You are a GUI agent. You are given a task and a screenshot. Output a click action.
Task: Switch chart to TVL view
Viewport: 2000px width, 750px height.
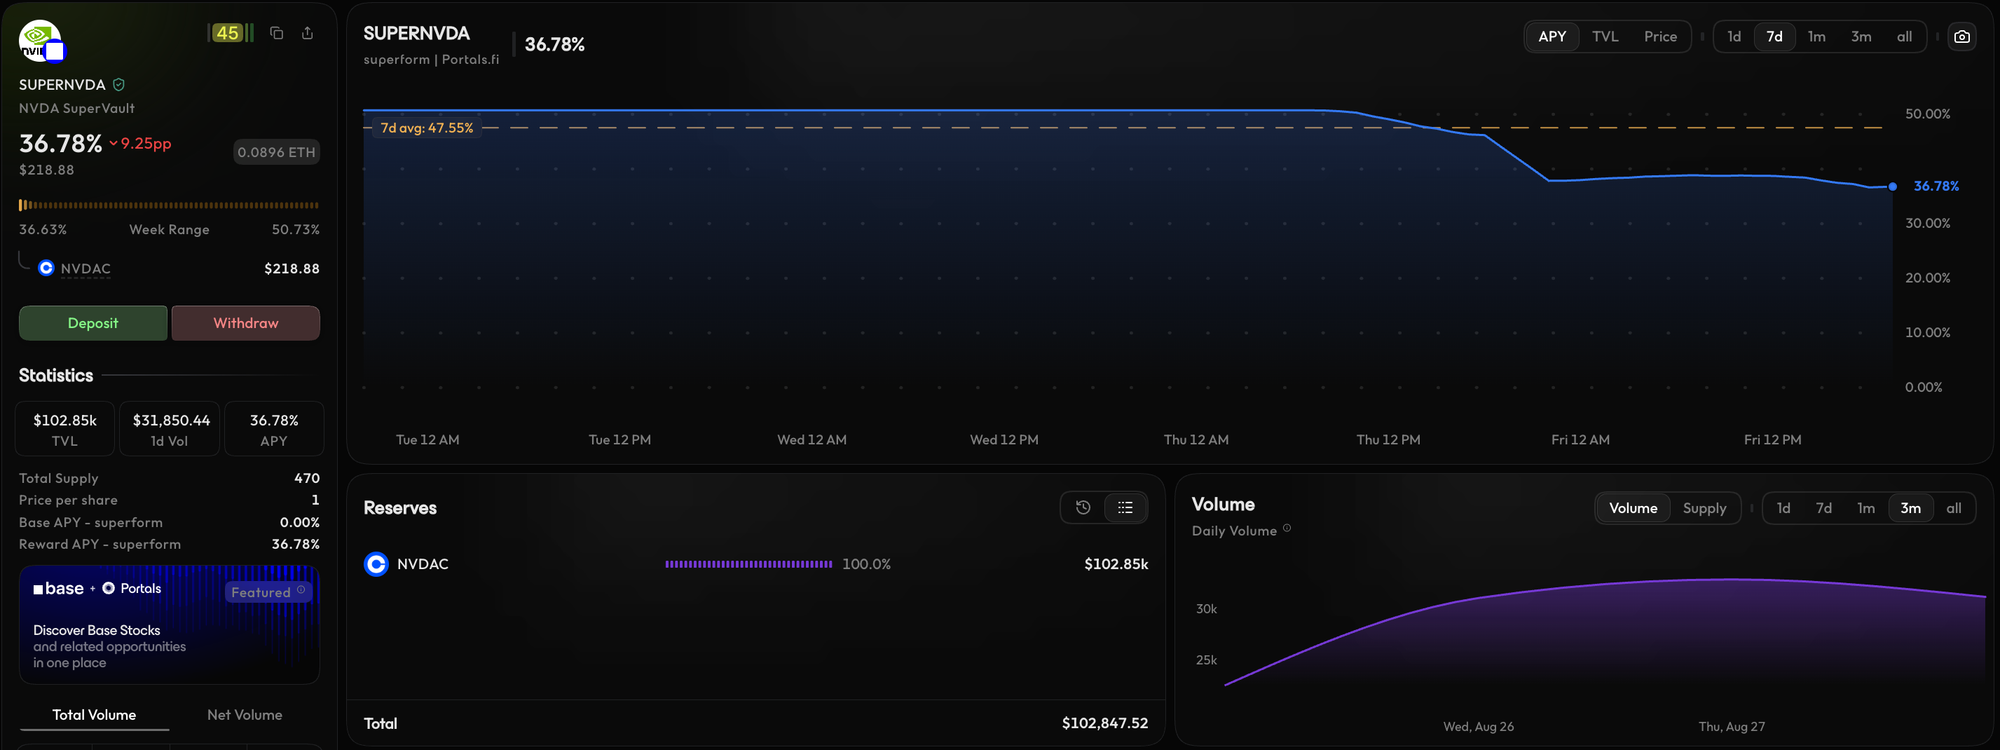coord(1605,37)
